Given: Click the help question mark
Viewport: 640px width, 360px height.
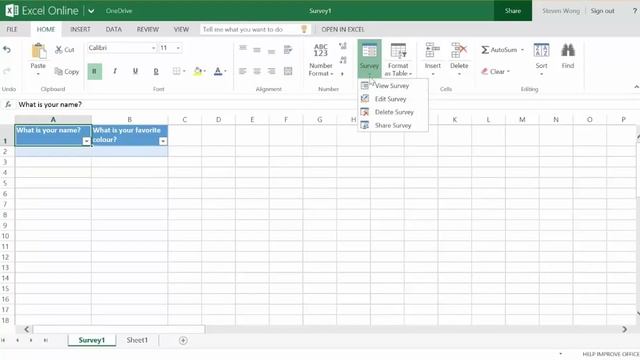Looking at the screenshot, I should (635, 11).
